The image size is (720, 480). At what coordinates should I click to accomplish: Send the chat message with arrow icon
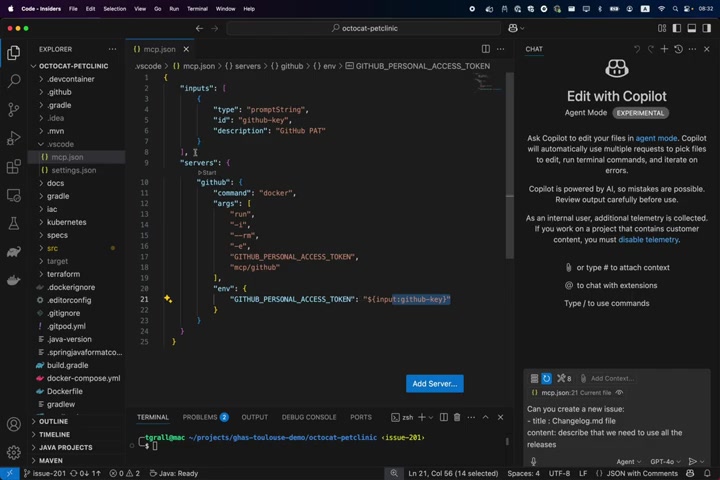tap(692, 461)
